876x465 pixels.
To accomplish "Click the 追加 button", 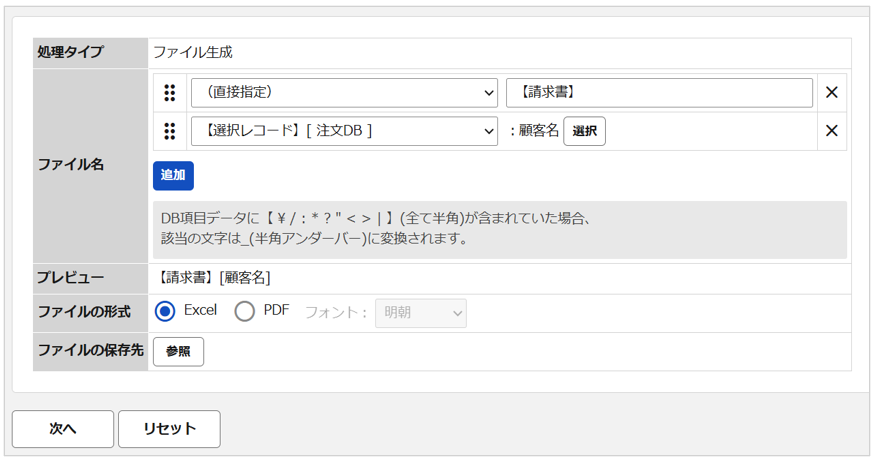I will (x=173, y=175).
